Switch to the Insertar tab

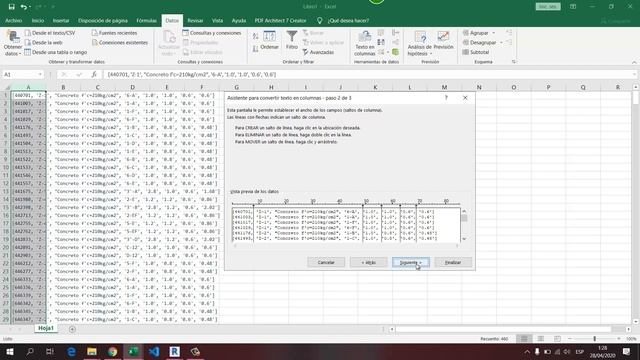[x=61, y=20]
